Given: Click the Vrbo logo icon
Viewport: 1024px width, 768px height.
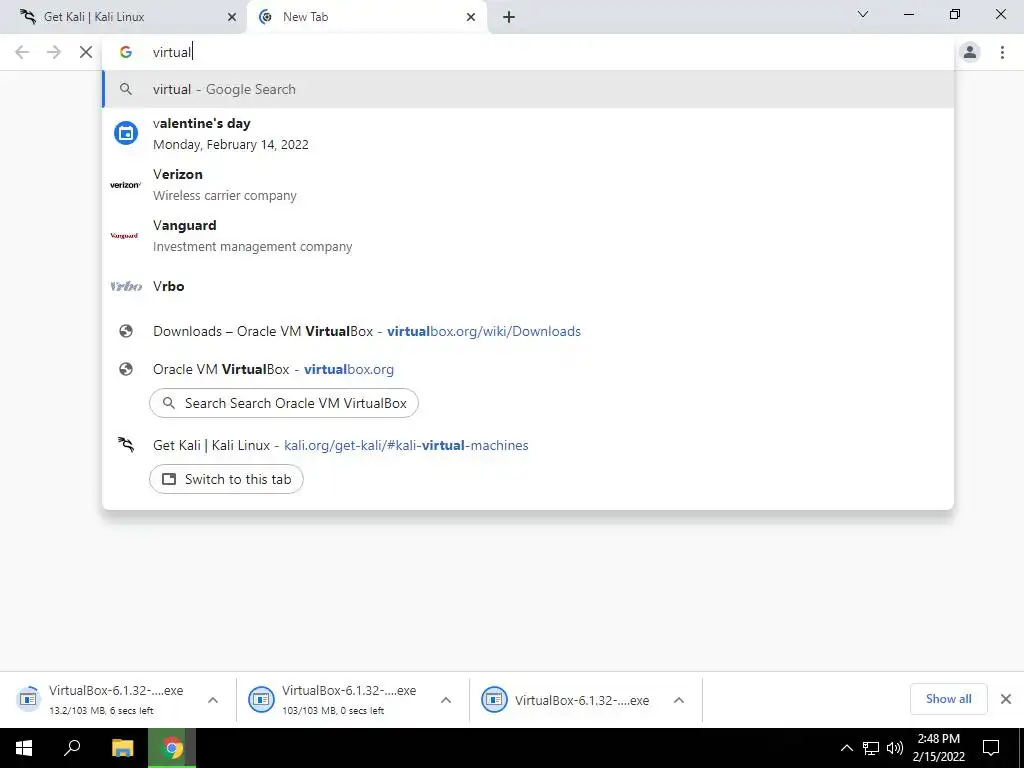Looking at the screenshot, I should tap(126, 286).
